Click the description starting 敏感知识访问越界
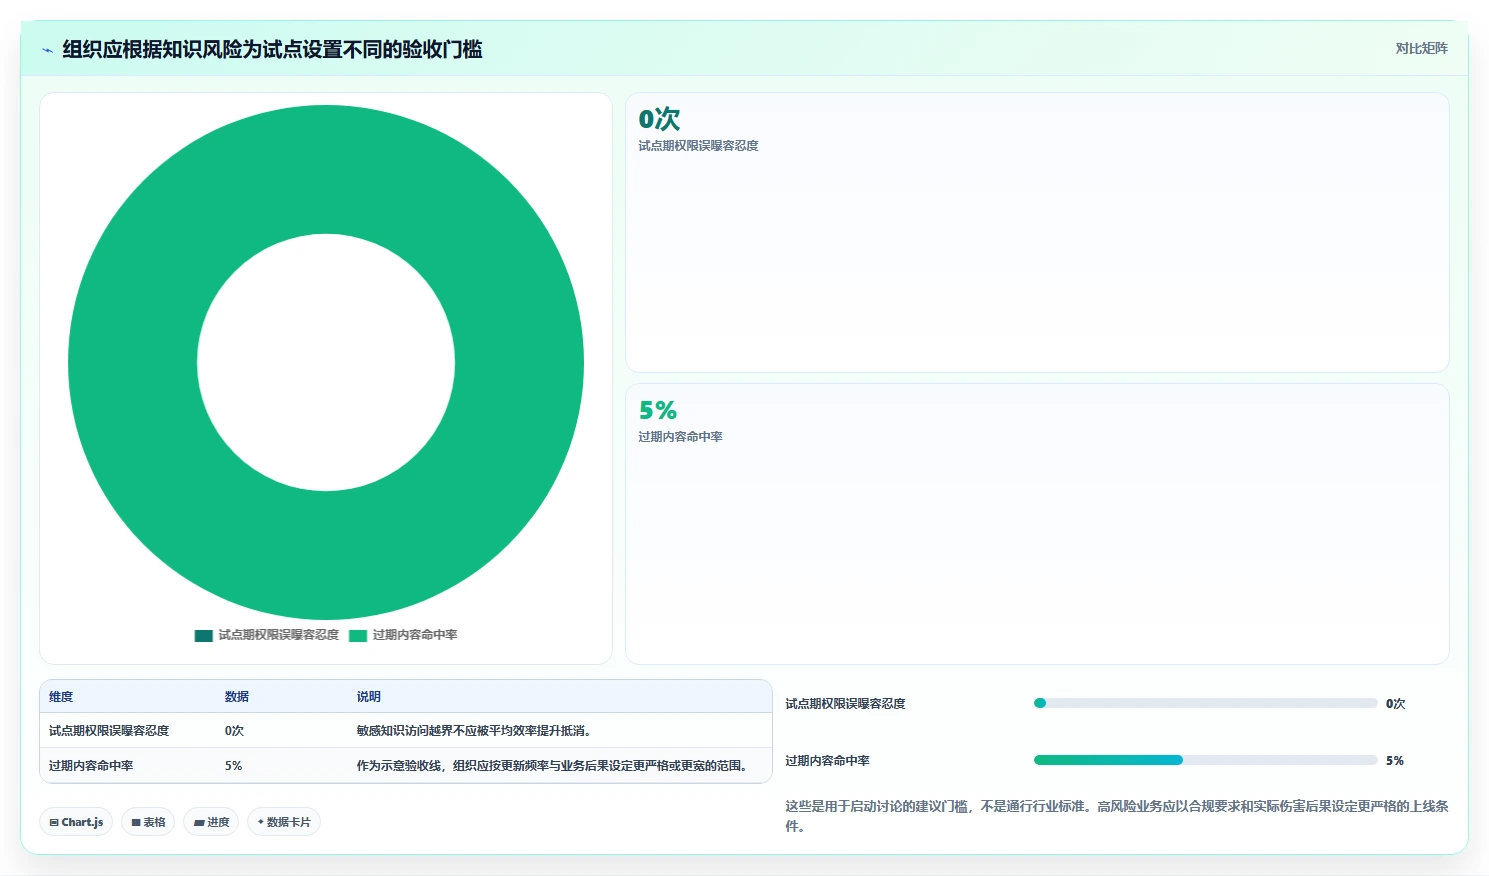Image resolution: width=1489 pixels, height=876 pixels. click(474, 731)
